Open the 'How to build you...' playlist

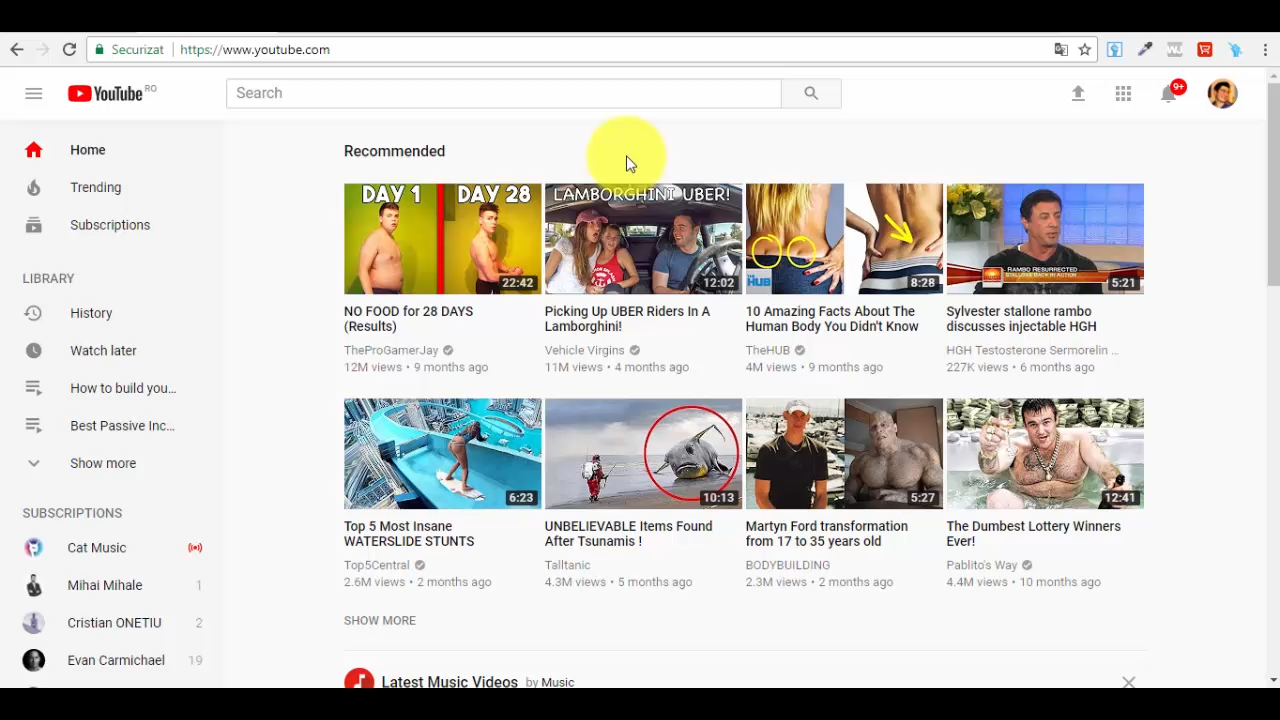112,388
